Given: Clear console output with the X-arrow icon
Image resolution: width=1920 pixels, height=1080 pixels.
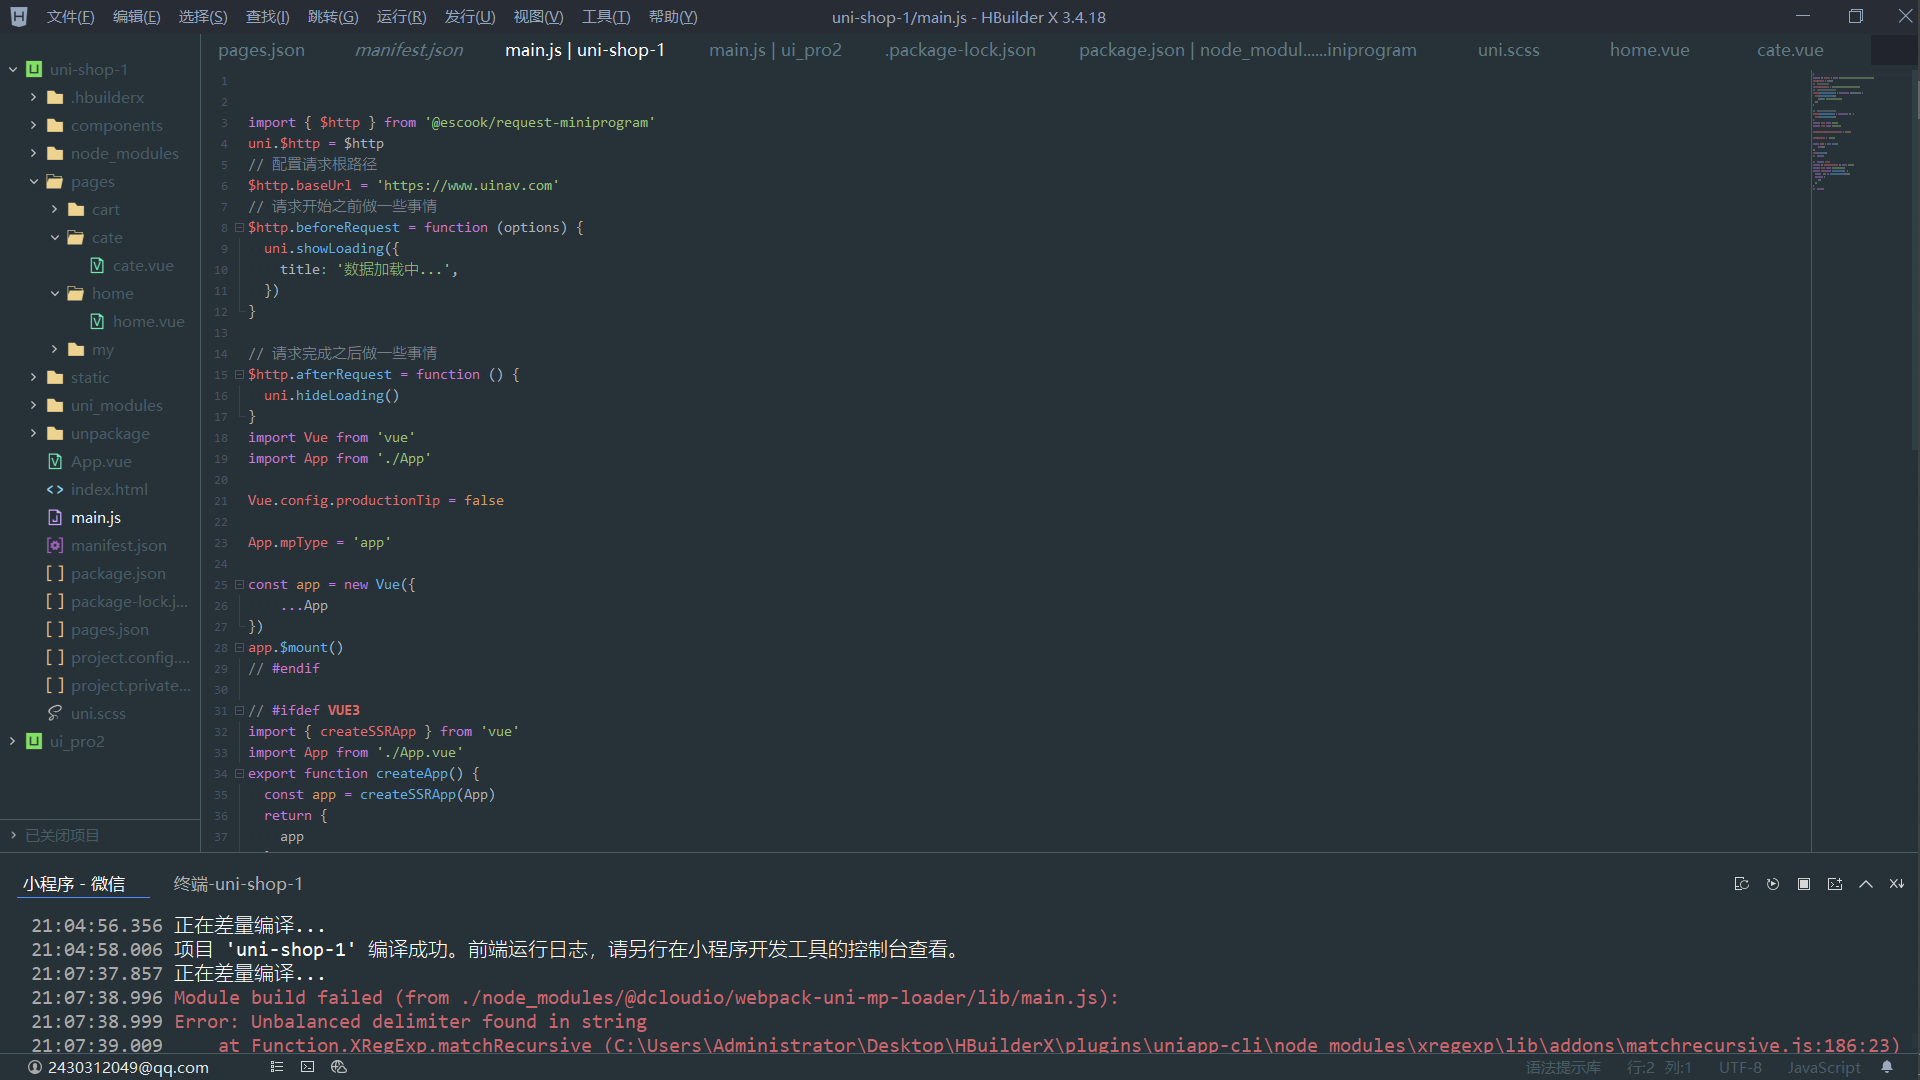Looking at the screenshot, I should tap(1896, 884).
